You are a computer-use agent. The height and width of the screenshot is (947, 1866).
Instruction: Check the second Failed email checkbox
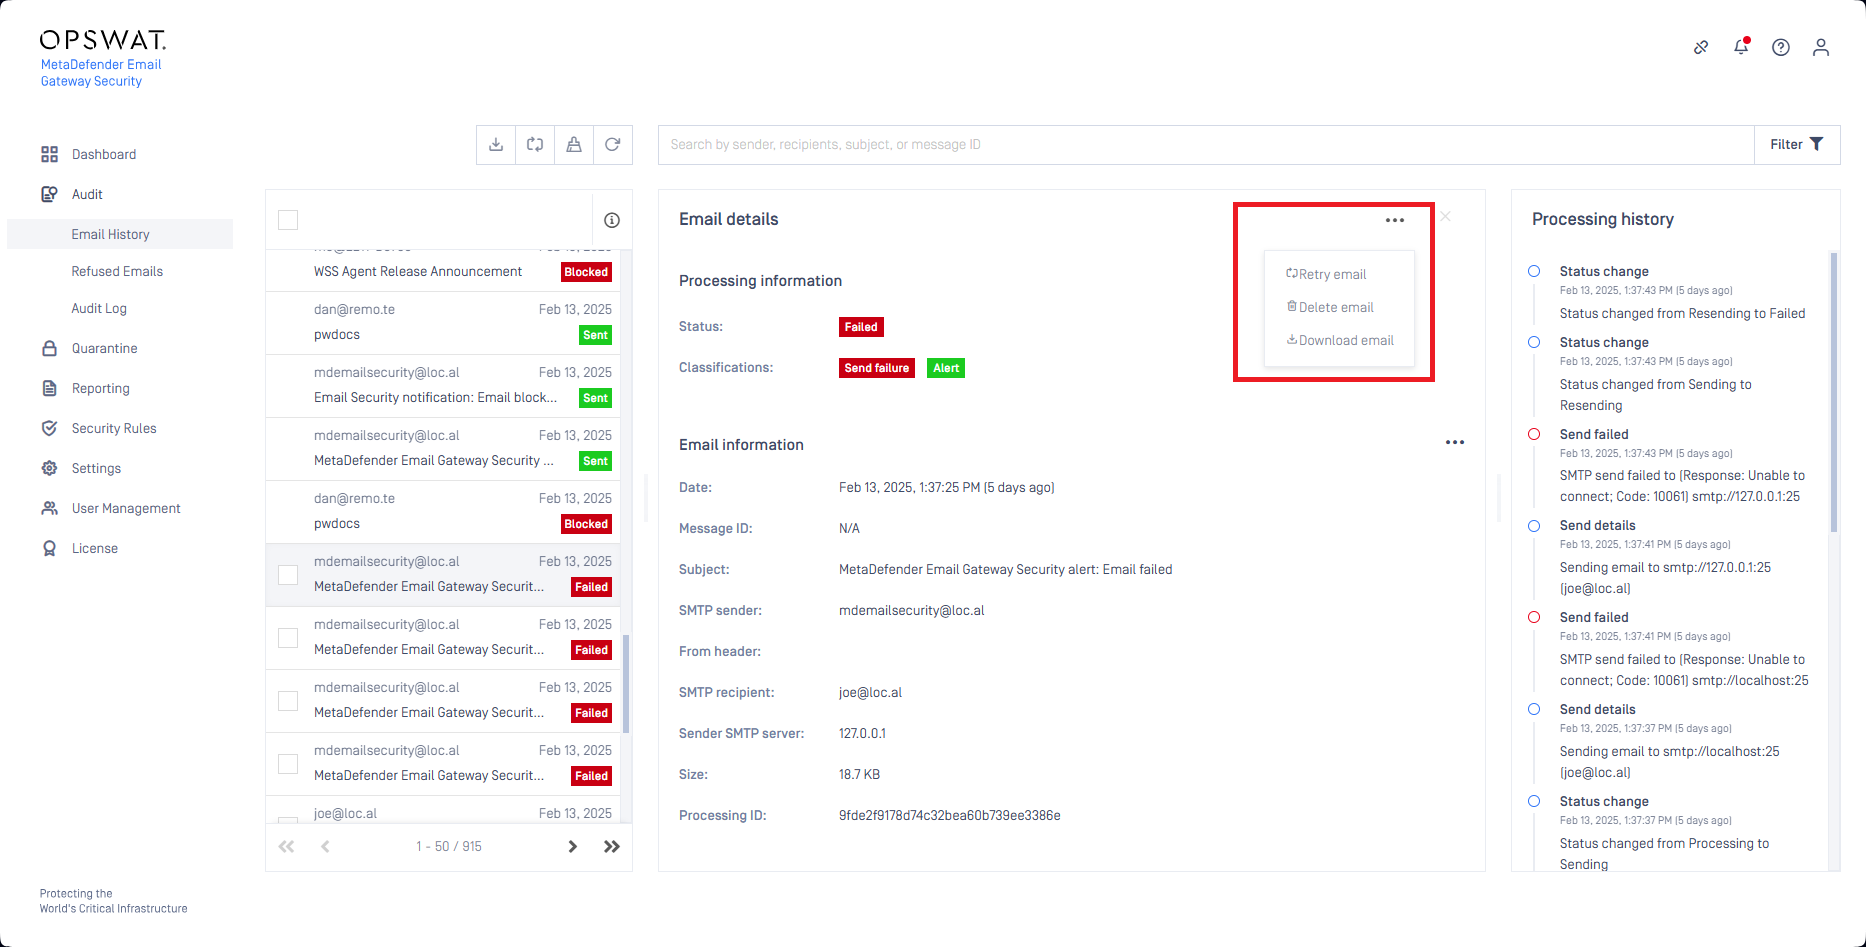point(288,638)
